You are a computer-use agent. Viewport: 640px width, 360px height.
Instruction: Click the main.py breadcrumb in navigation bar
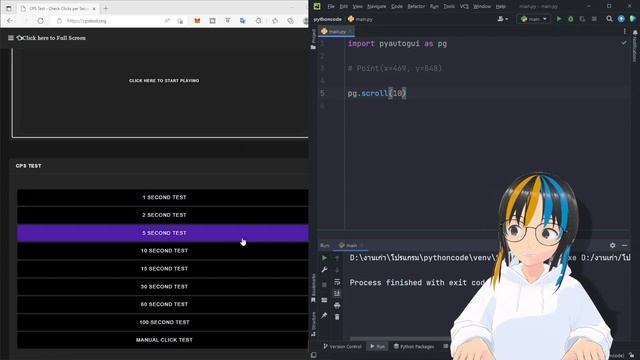(x=360, y=19)
